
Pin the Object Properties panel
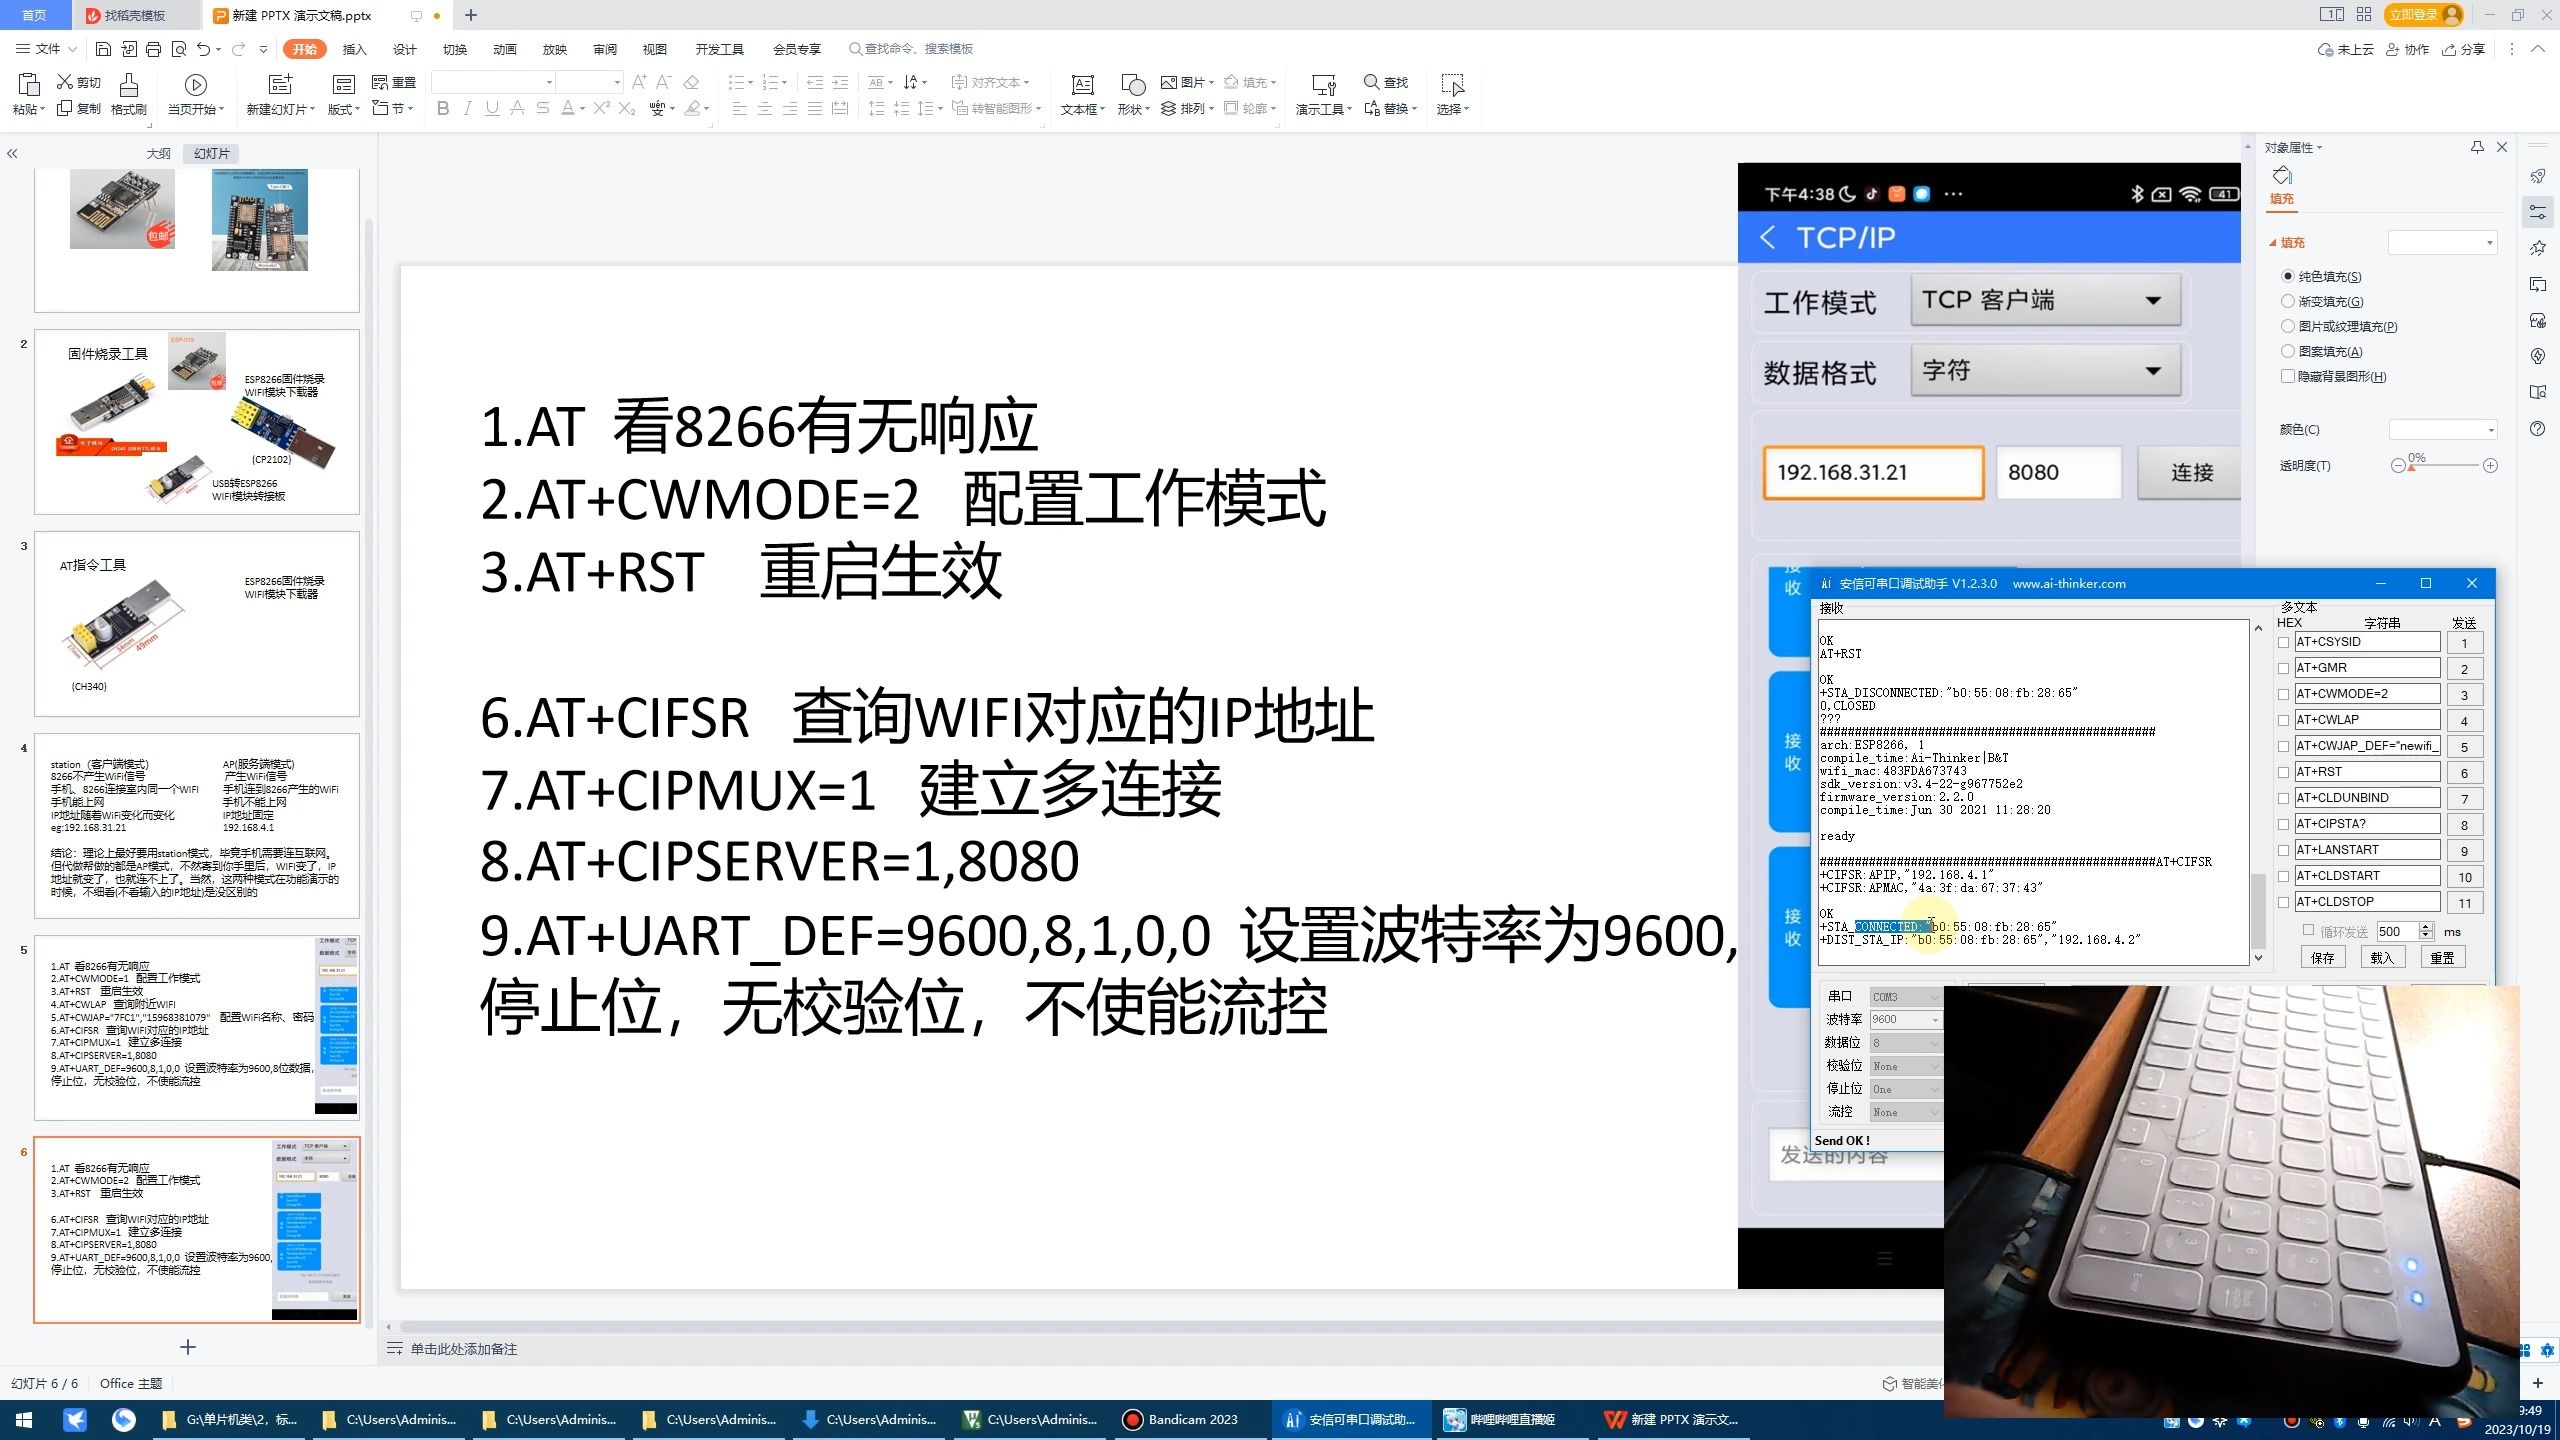(2477, 147)
